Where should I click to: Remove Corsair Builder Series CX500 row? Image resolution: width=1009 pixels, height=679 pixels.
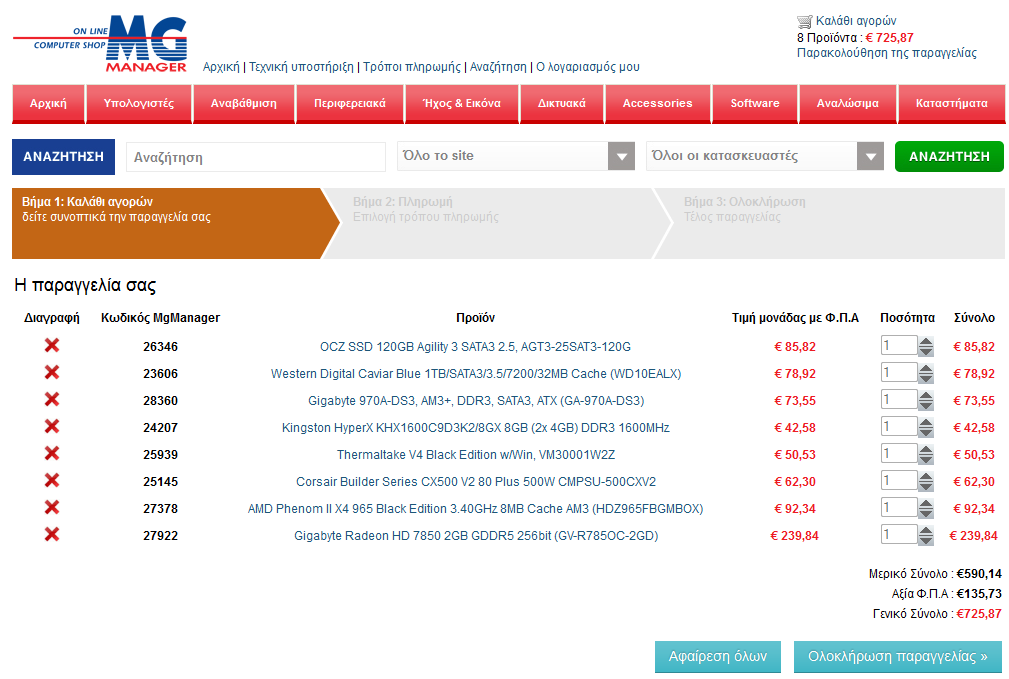click(x=52, y=481)
